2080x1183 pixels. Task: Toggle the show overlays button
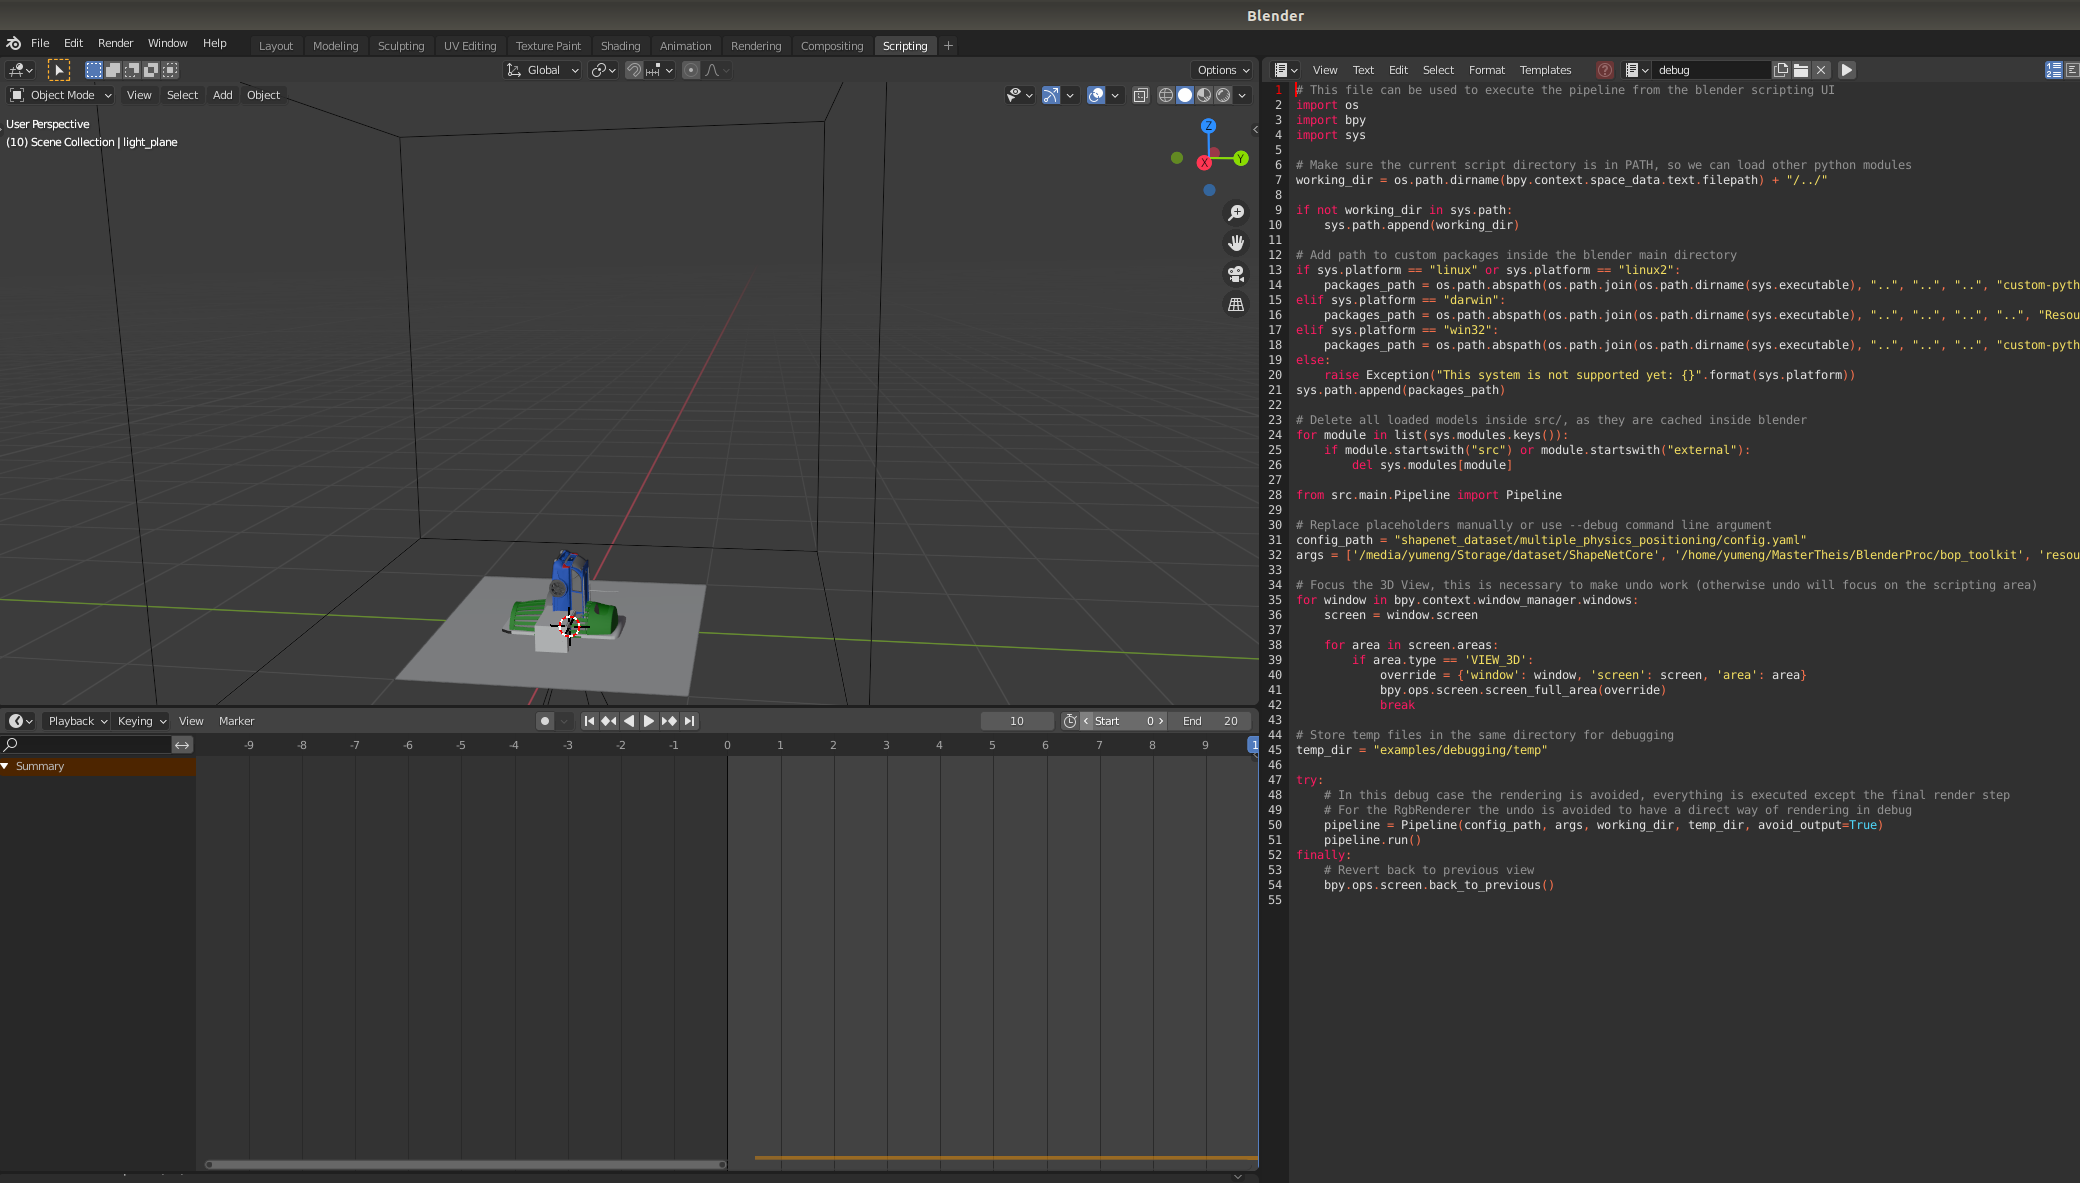(1096, 94)
